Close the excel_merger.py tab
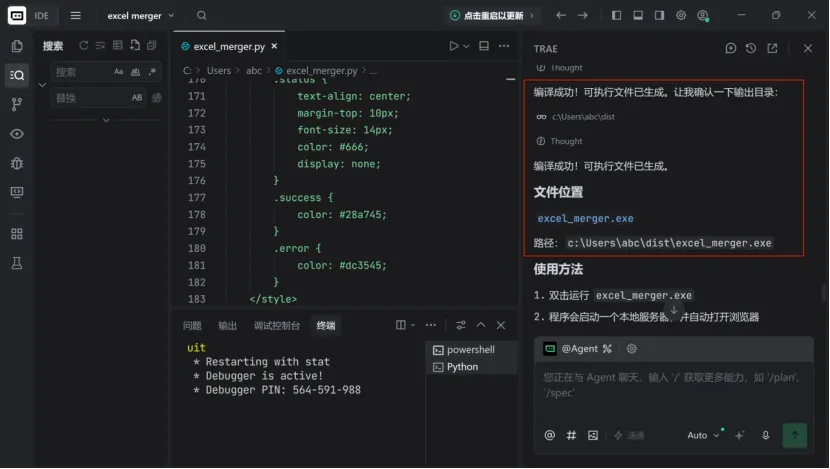 274,46
